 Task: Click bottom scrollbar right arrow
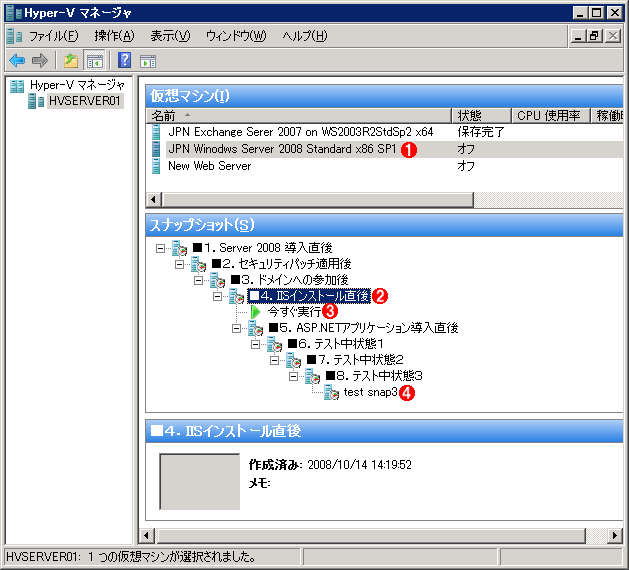click(615, 536)
